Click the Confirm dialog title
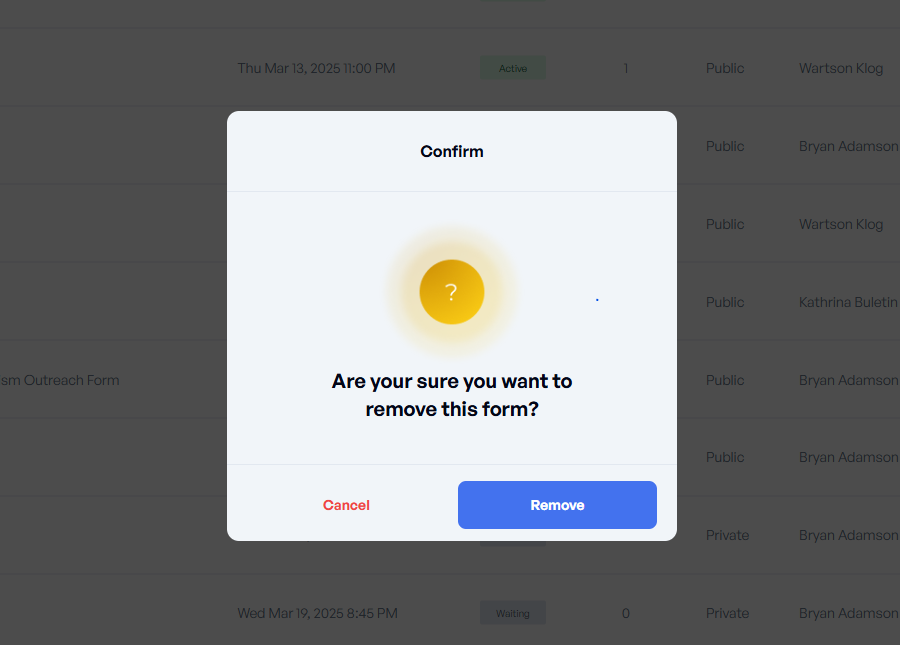The height and width of the screenshot is (645, 900). pyautogui.click(x=452, y=152)
